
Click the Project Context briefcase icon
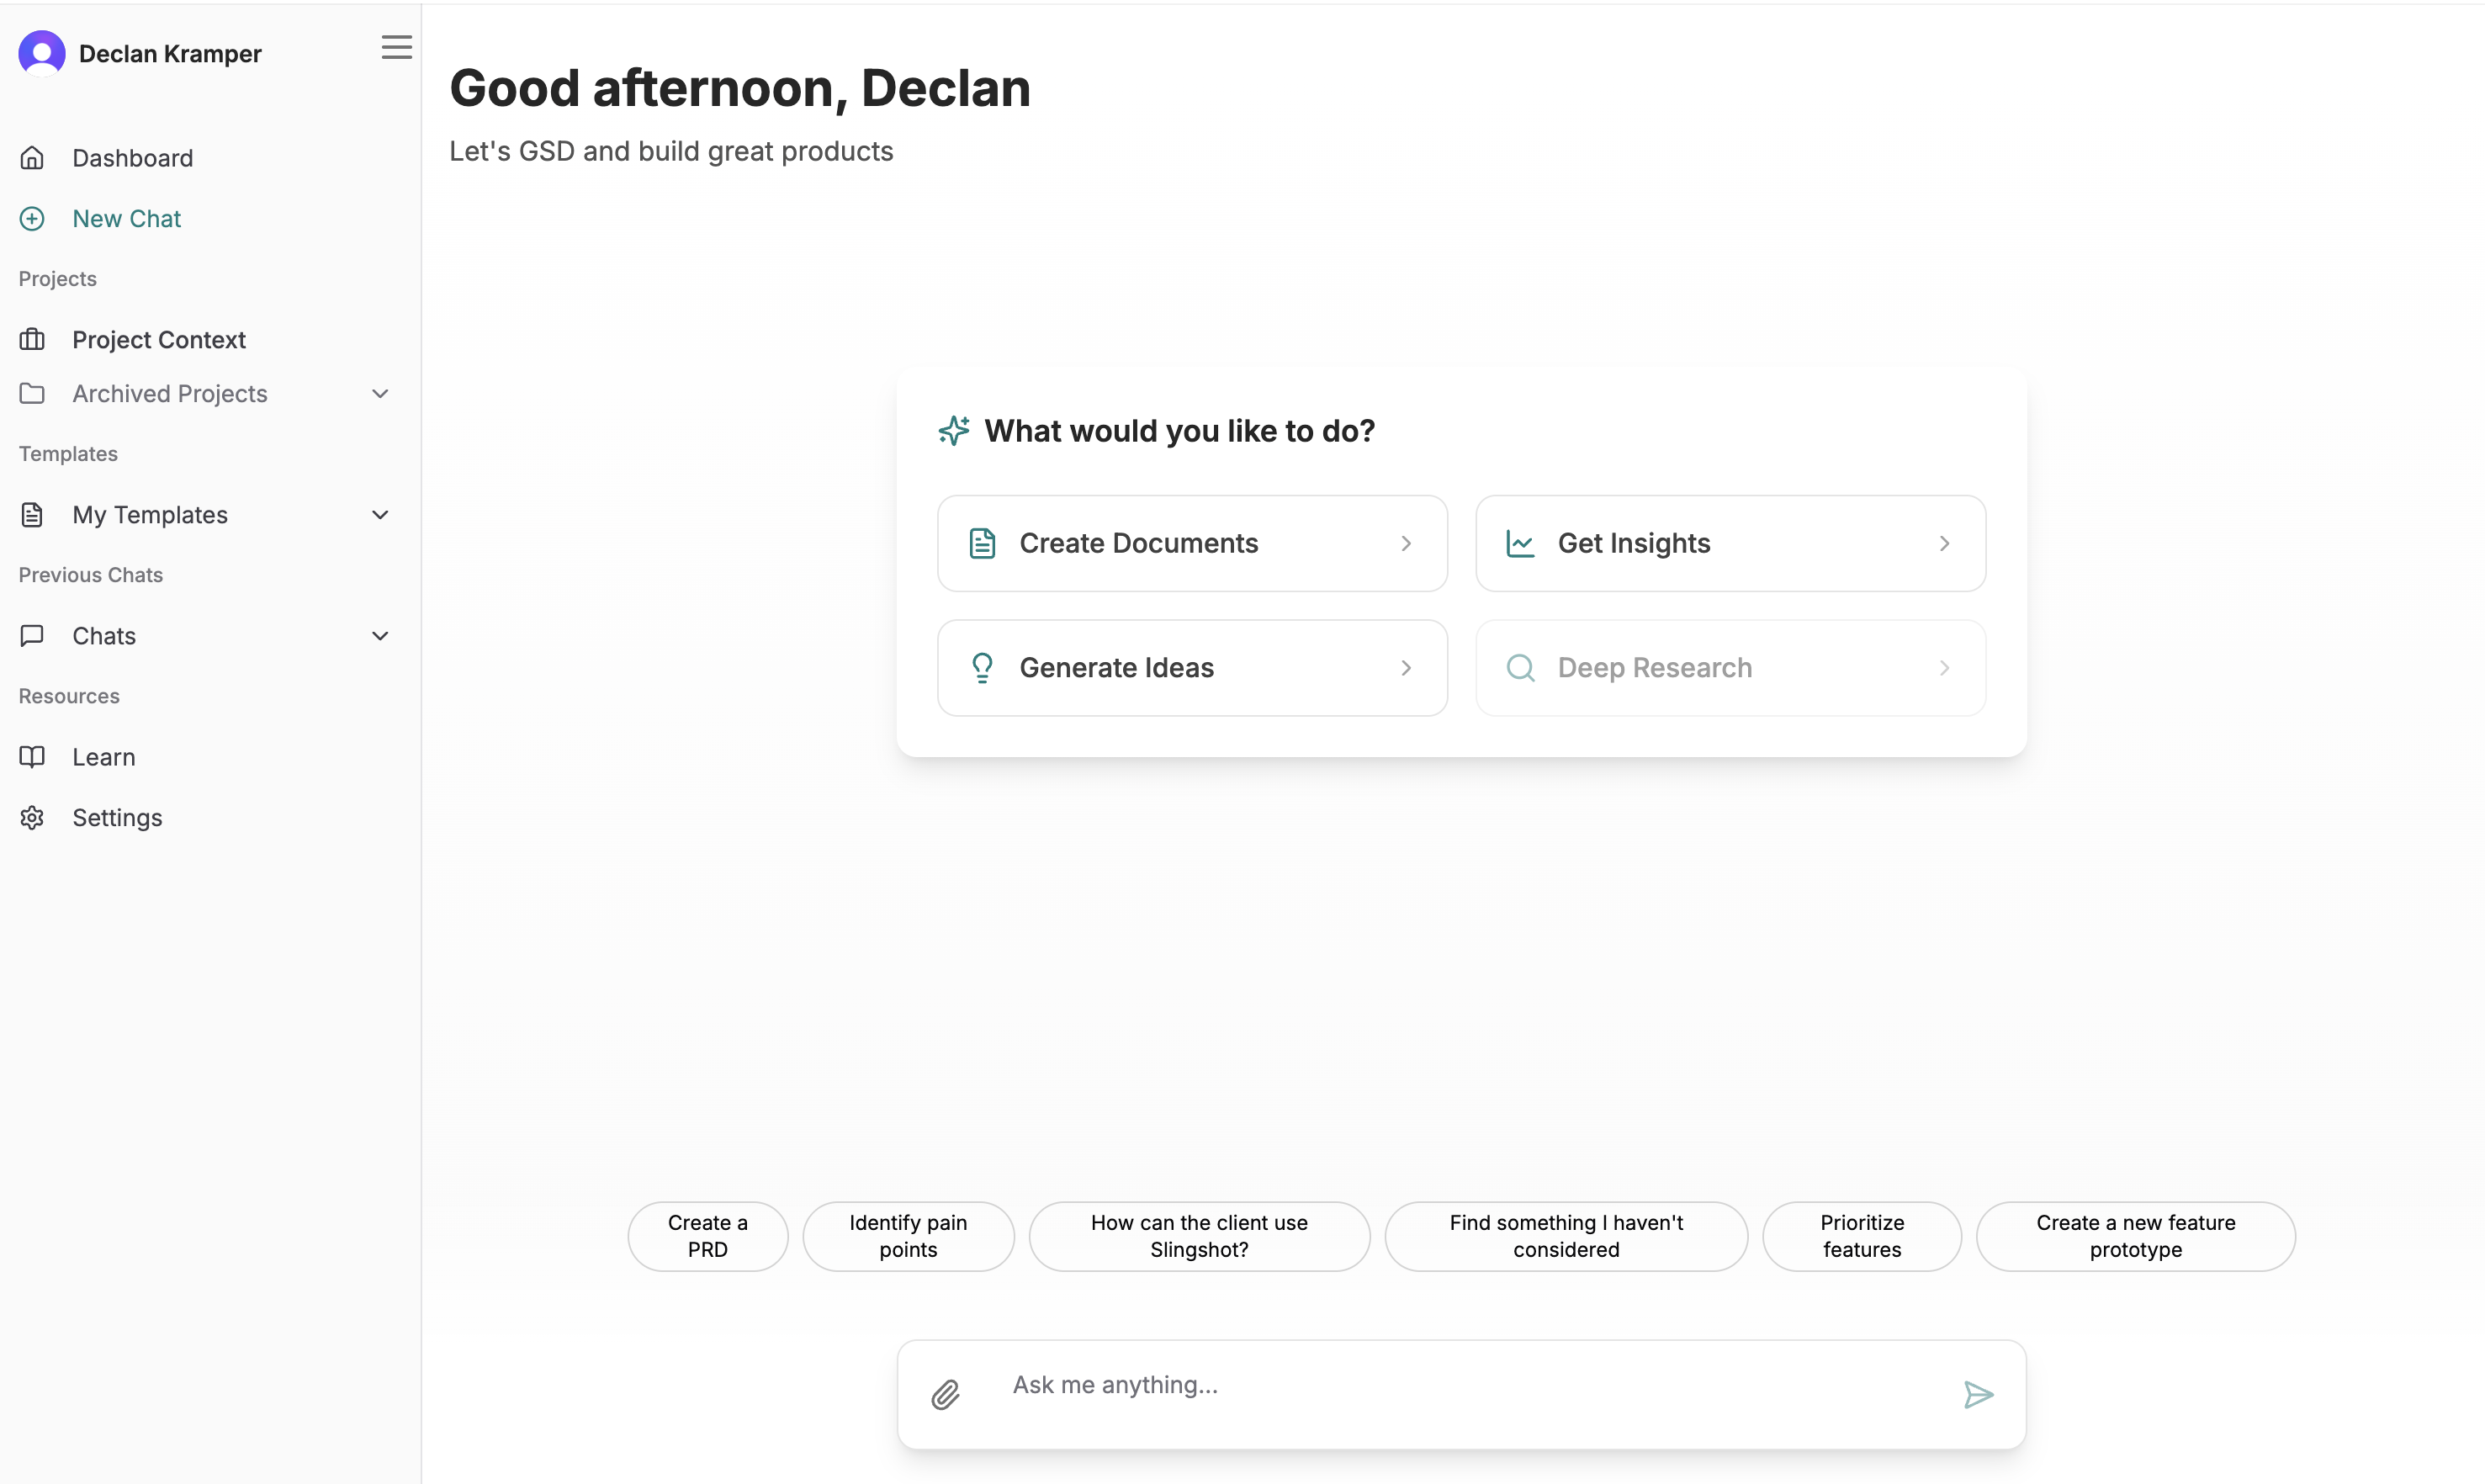[32, 340]
